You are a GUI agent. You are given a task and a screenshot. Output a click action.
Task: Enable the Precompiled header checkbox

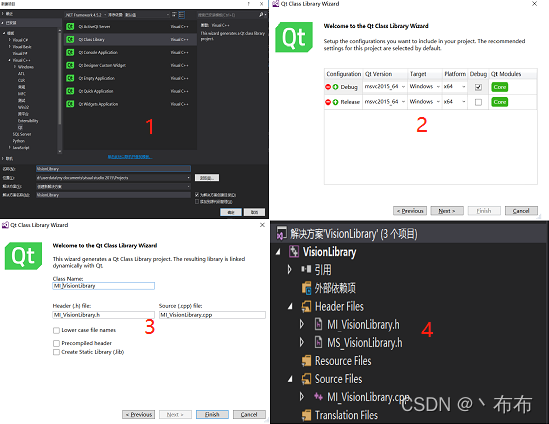[56, 343]
